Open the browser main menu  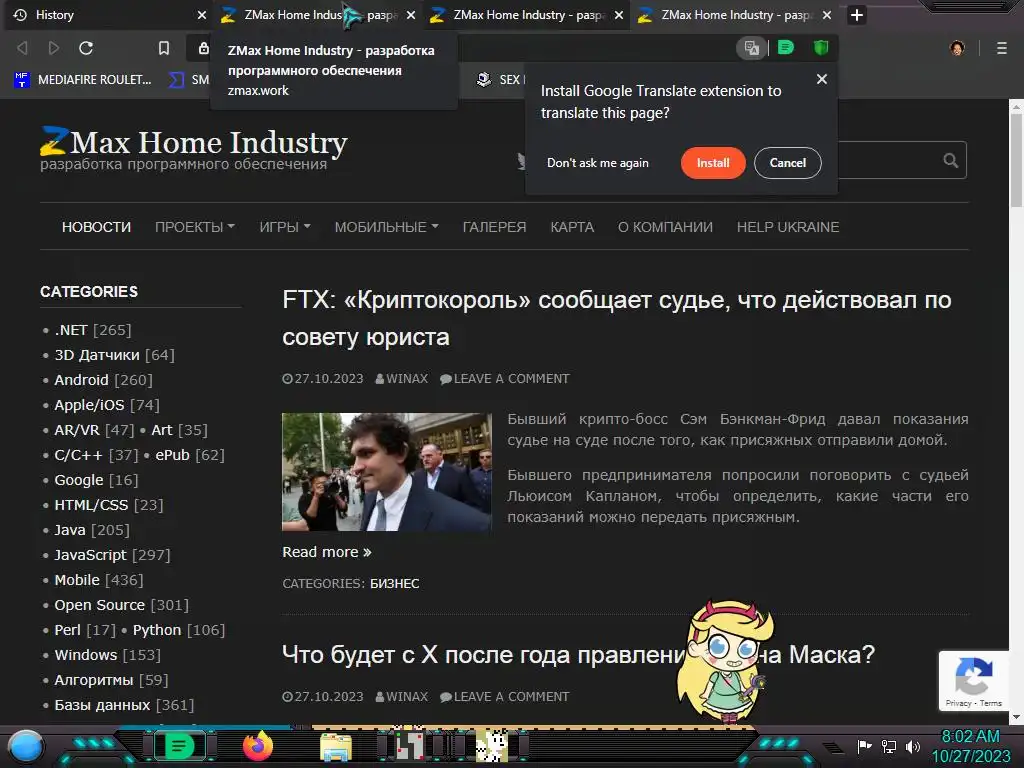click(1001, 48)
